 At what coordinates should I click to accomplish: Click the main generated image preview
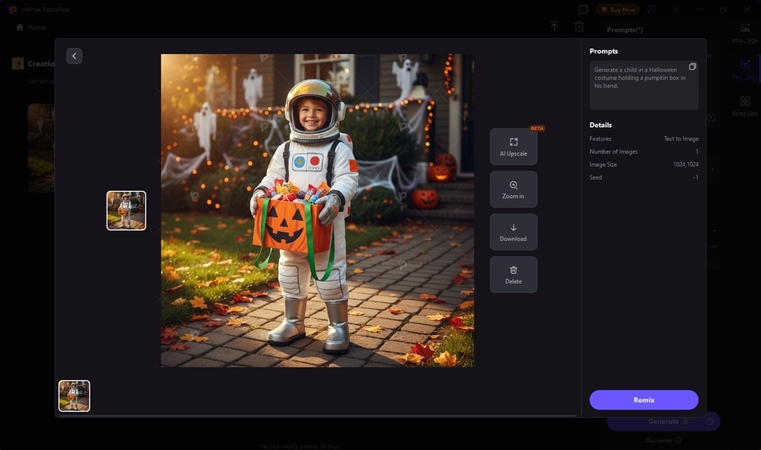click(317, 210)
